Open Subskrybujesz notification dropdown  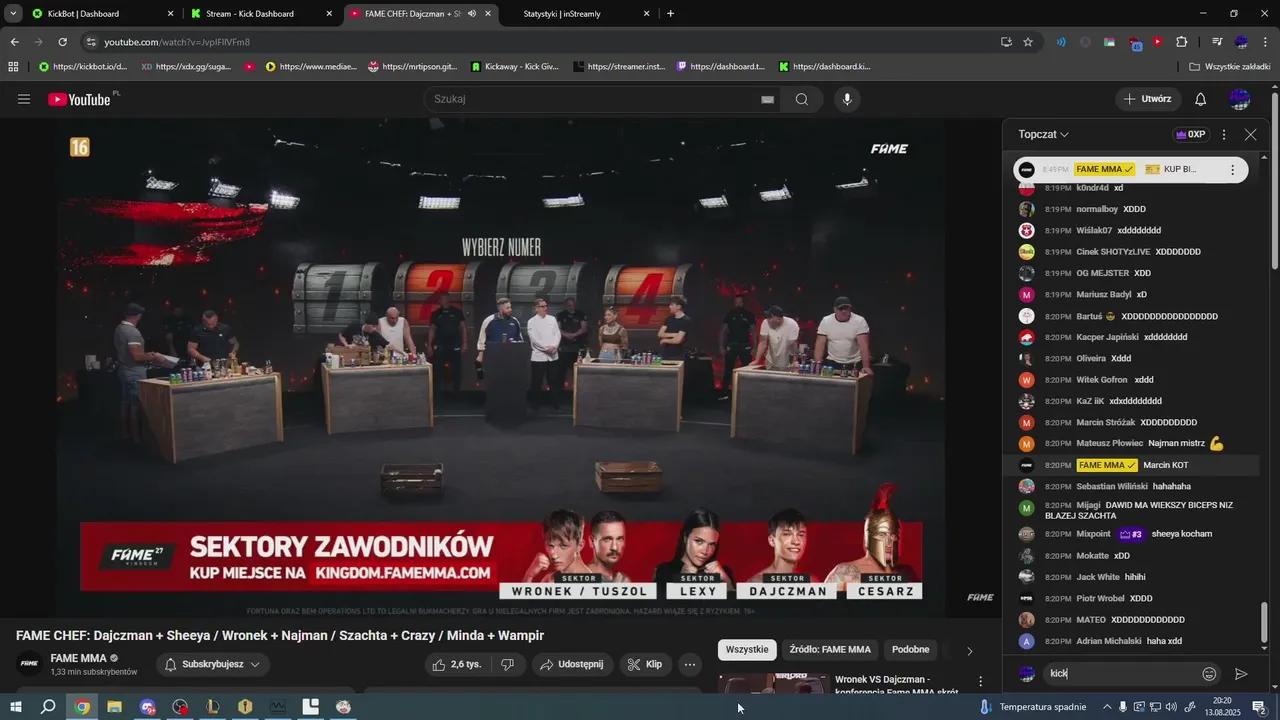pyautogui.click(x=213, y=664)
